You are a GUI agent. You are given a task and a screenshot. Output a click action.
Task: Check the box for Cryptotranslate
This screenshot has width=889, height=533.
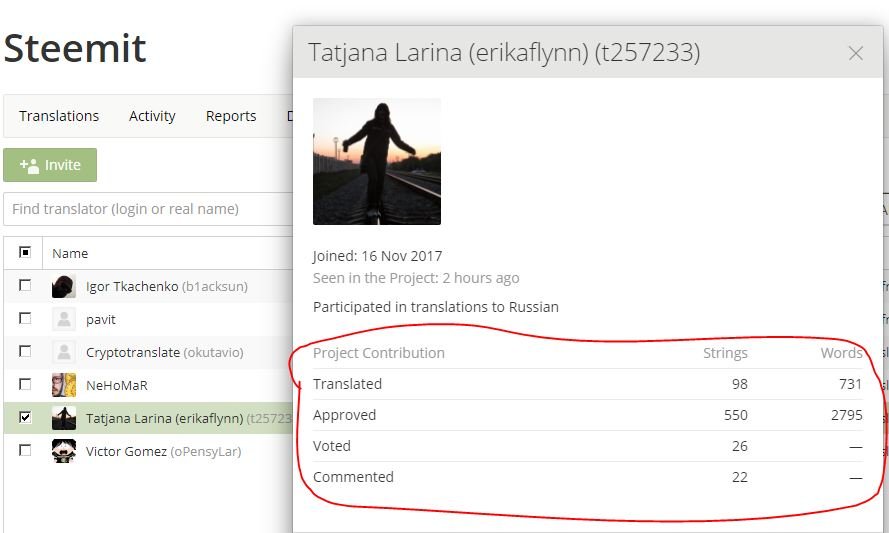coord(25,351)
